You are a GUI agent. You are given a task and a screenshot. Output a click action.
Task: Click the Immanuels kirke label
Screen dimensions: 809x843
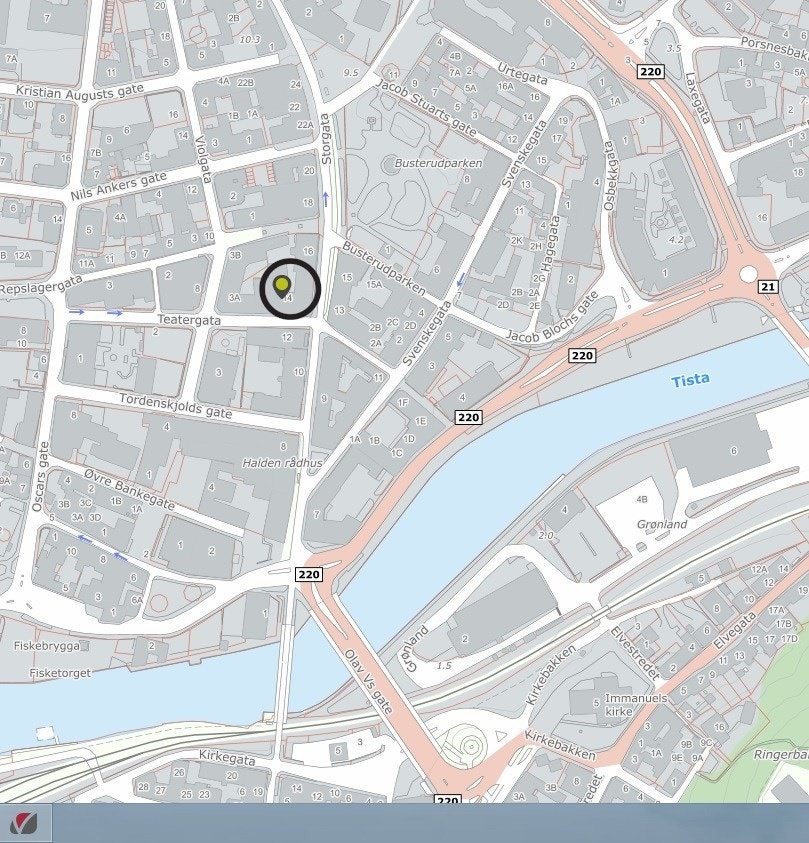click(636, 704)
